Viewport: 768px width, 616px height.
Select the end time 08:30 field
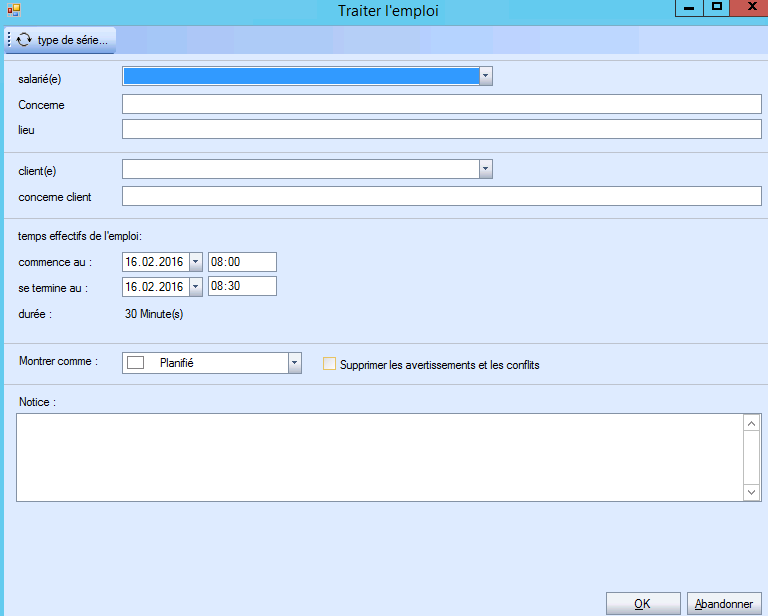(x=242, y=286)
